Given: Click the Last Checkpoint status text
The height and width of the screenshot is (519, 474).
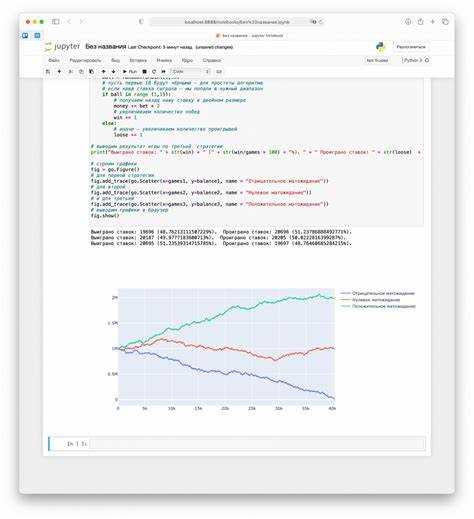Looking at the screenshot, I should point(180,47).
